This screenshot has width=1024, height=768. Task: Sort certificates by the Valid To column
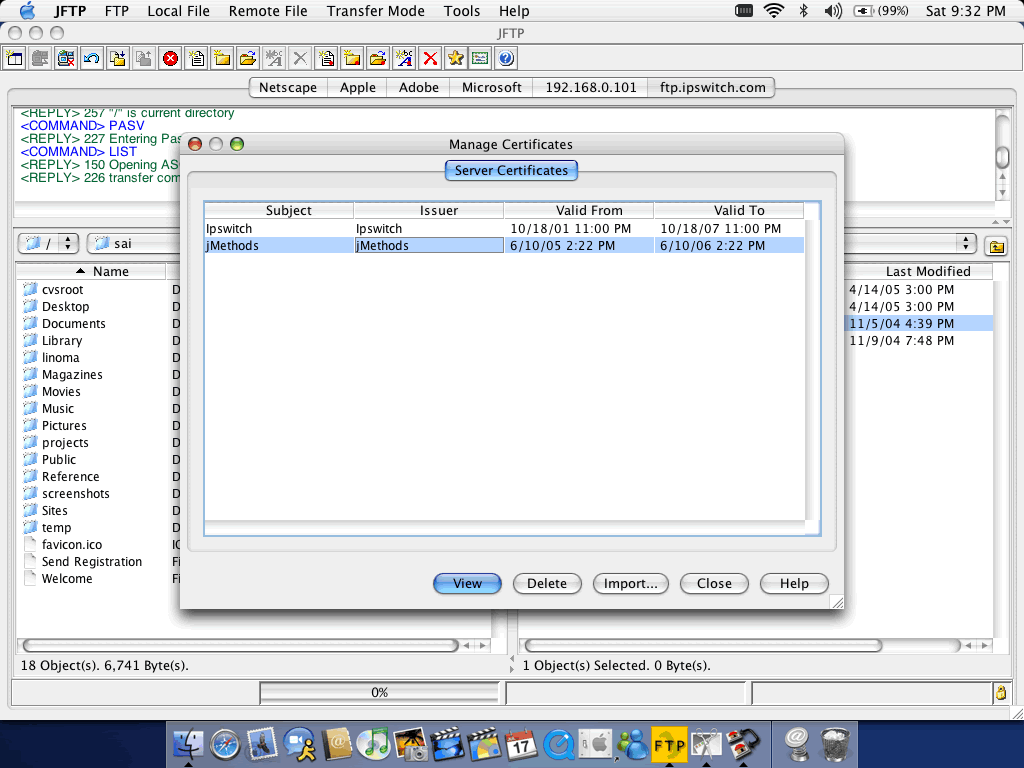coord(729,210)
